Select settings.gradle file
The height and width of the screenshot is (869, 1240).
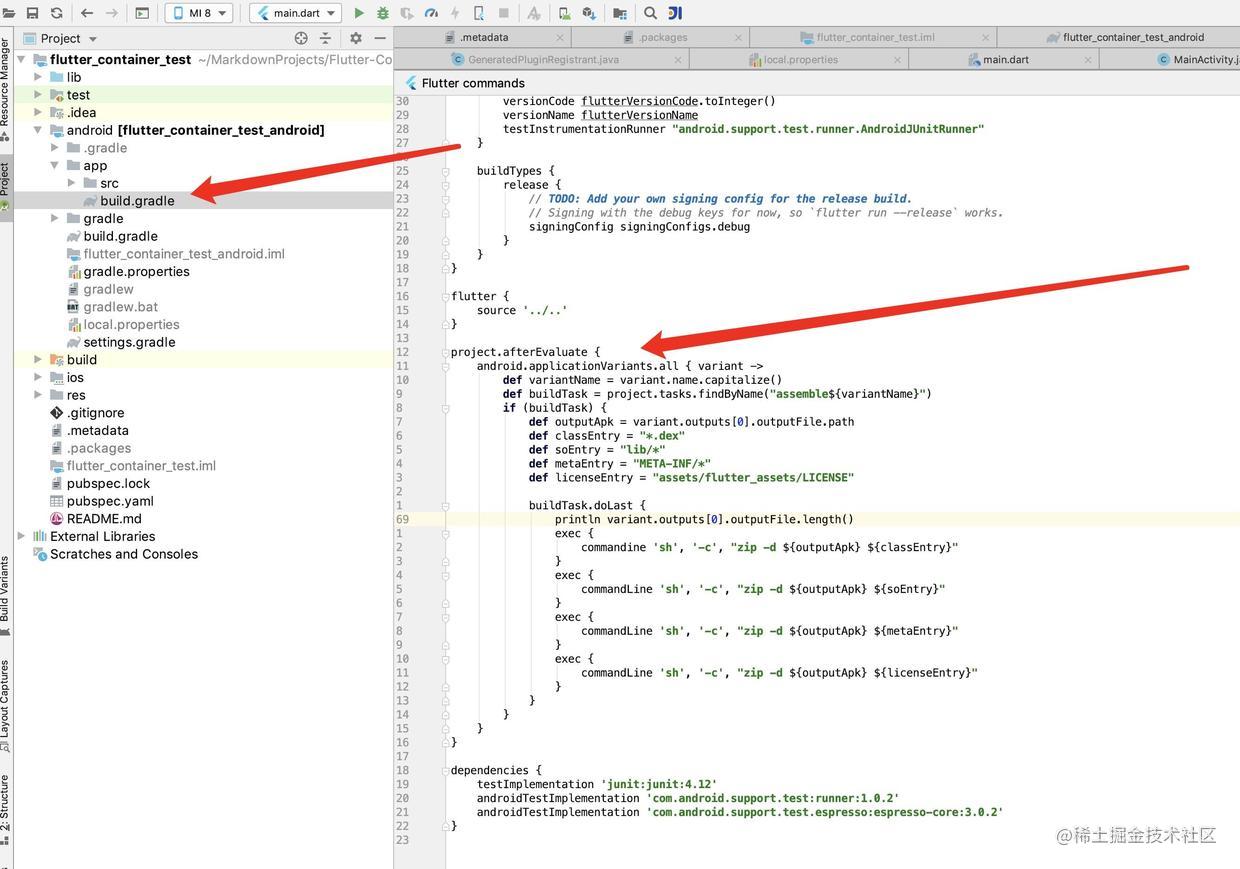coord(129,342)
